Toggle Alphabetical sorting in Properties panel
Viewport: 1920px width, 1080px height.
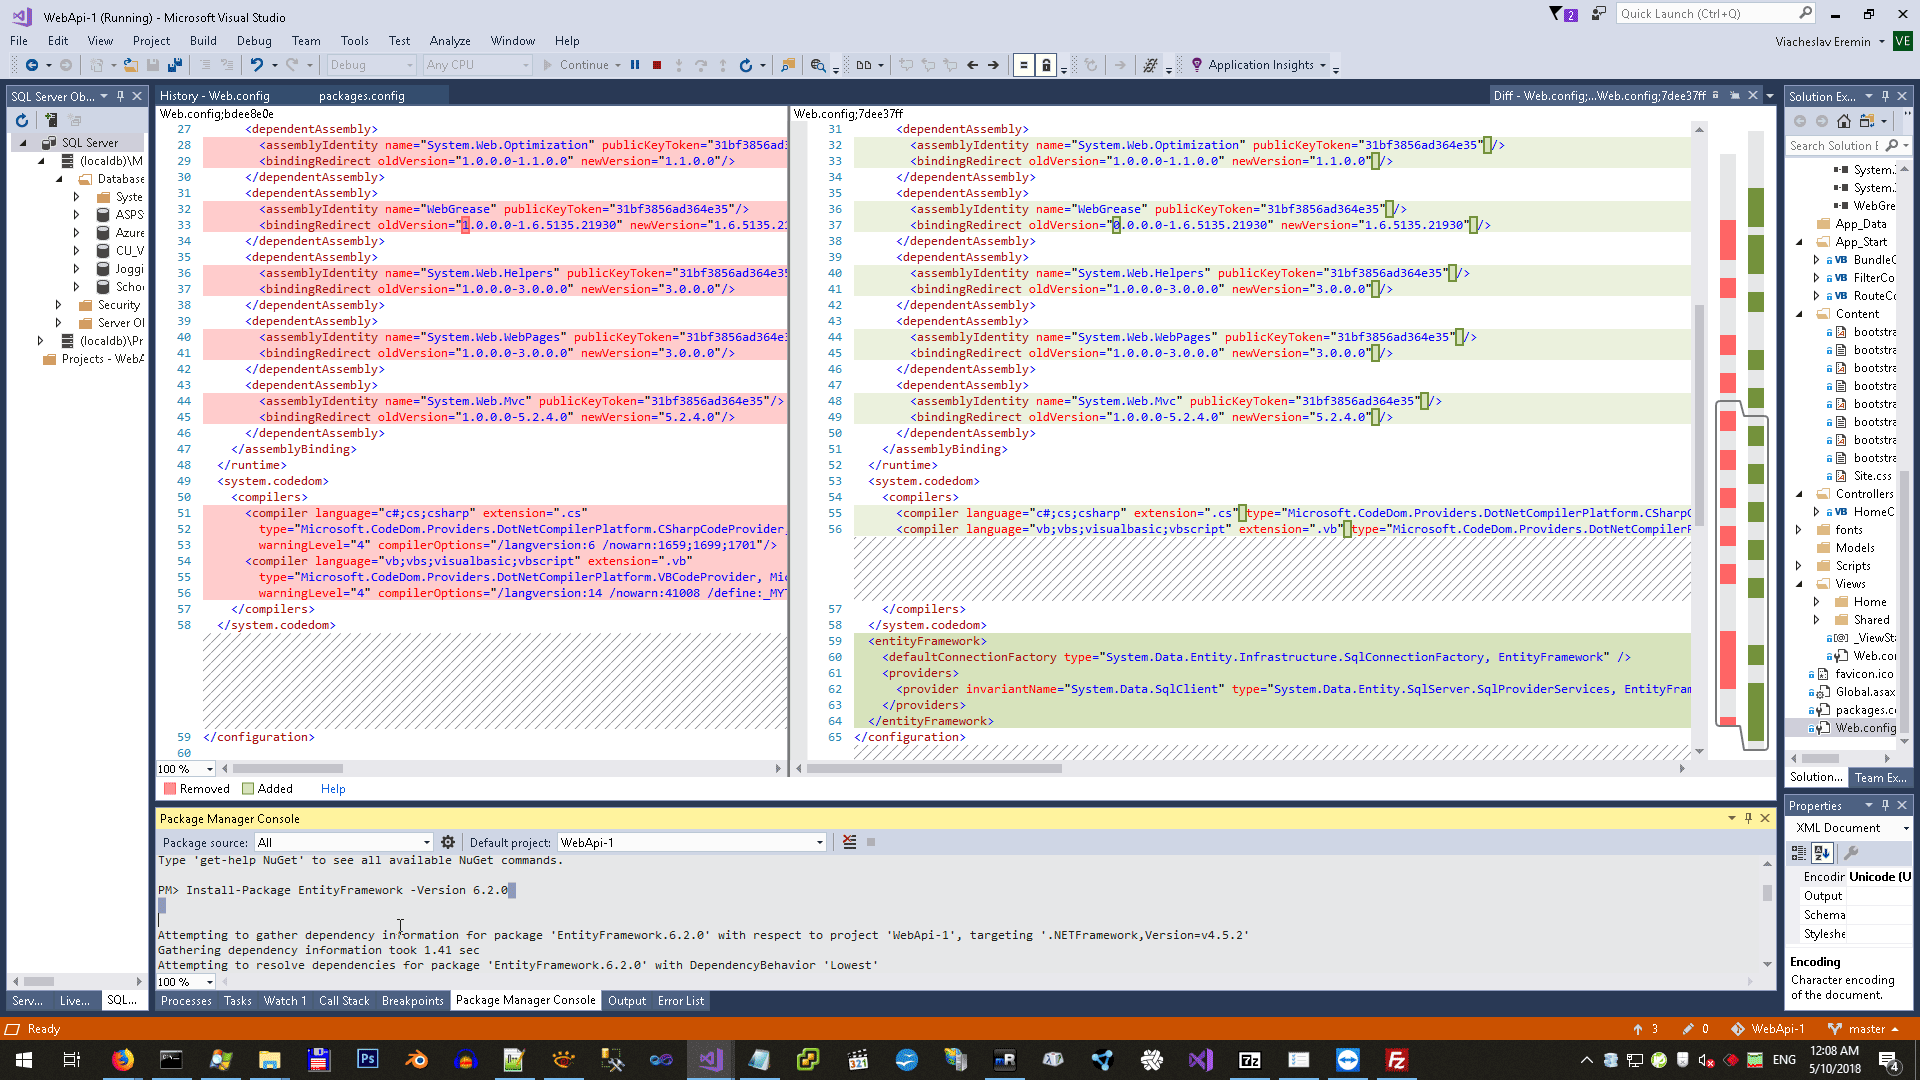1822,853
